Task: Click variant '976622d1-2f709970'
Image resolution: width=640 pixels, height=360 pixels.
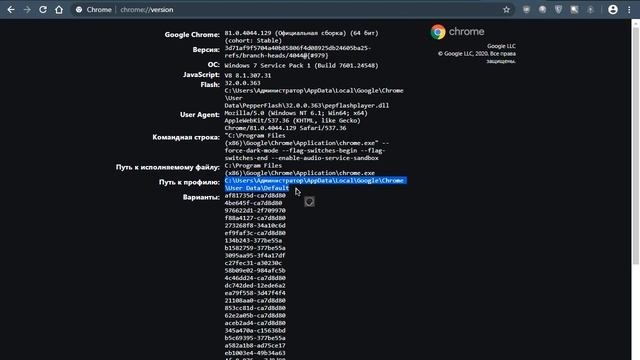Action: tap(255, 211)
